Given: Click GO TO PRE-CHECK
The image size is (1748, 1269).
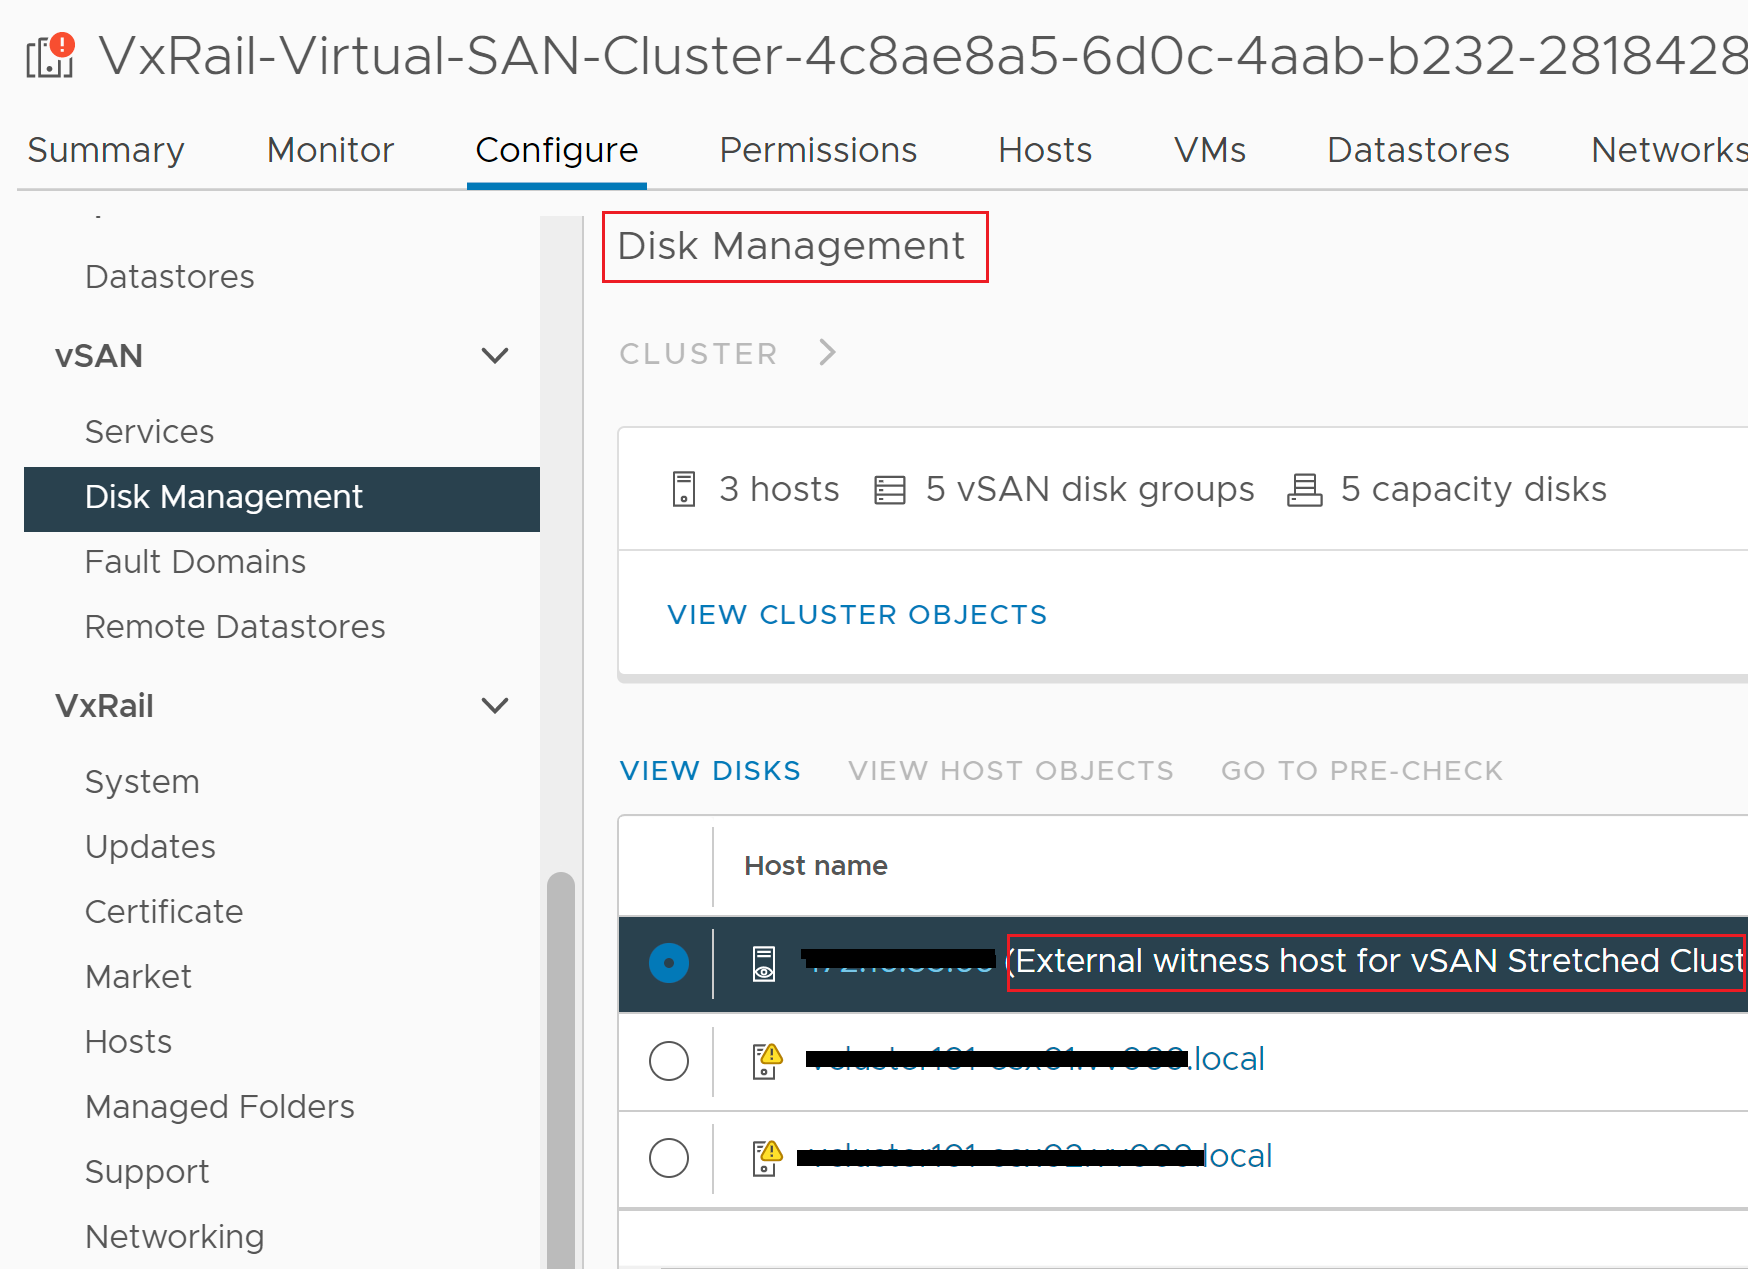Looking at the screenshot, I should [1362, 770].
